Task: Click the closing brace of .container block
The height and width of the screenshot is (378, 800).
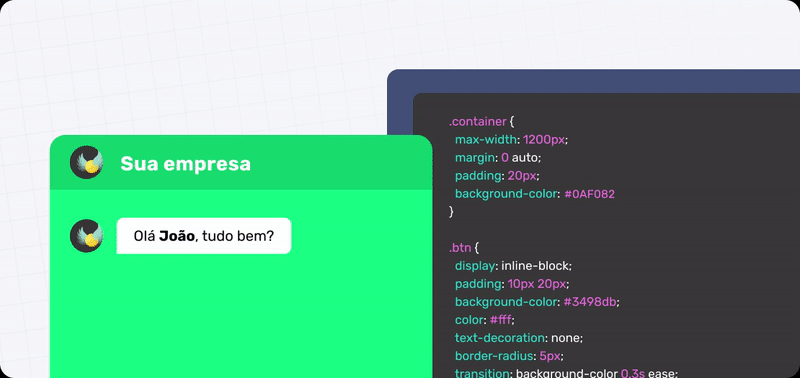Action: (x=451, y=212)
